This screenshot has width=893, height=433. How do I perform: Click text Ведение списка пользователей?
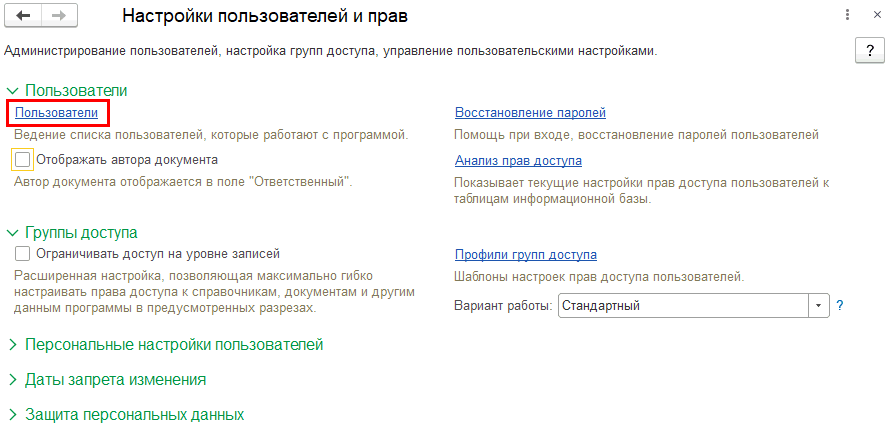(106, 135)
